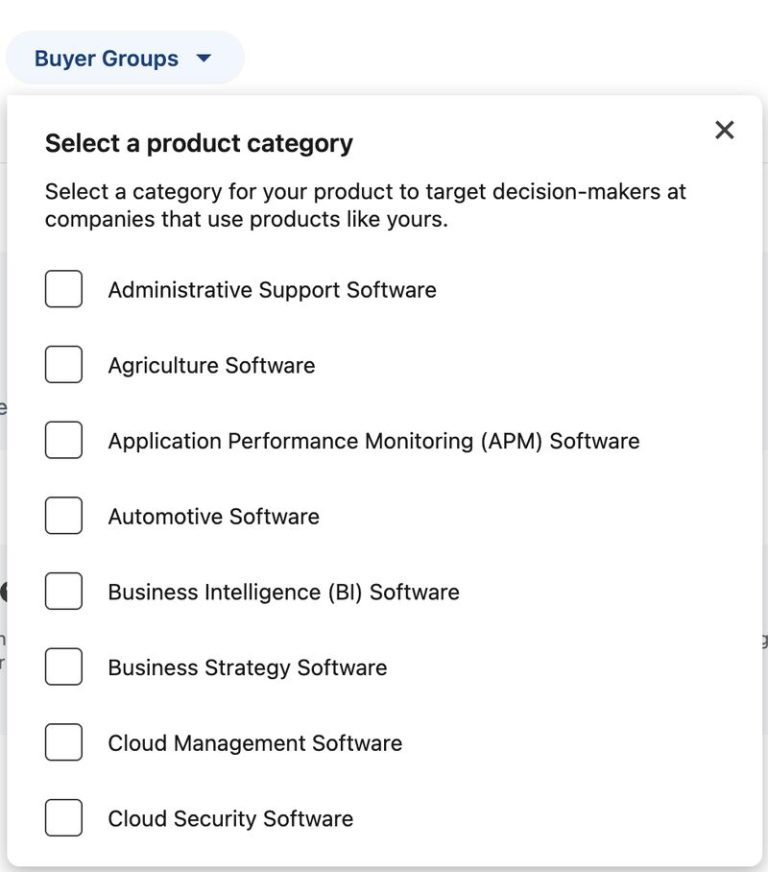Click the Buyer Groups button label
This screenshot has width=768, height=872.
[x=107, y=57]
